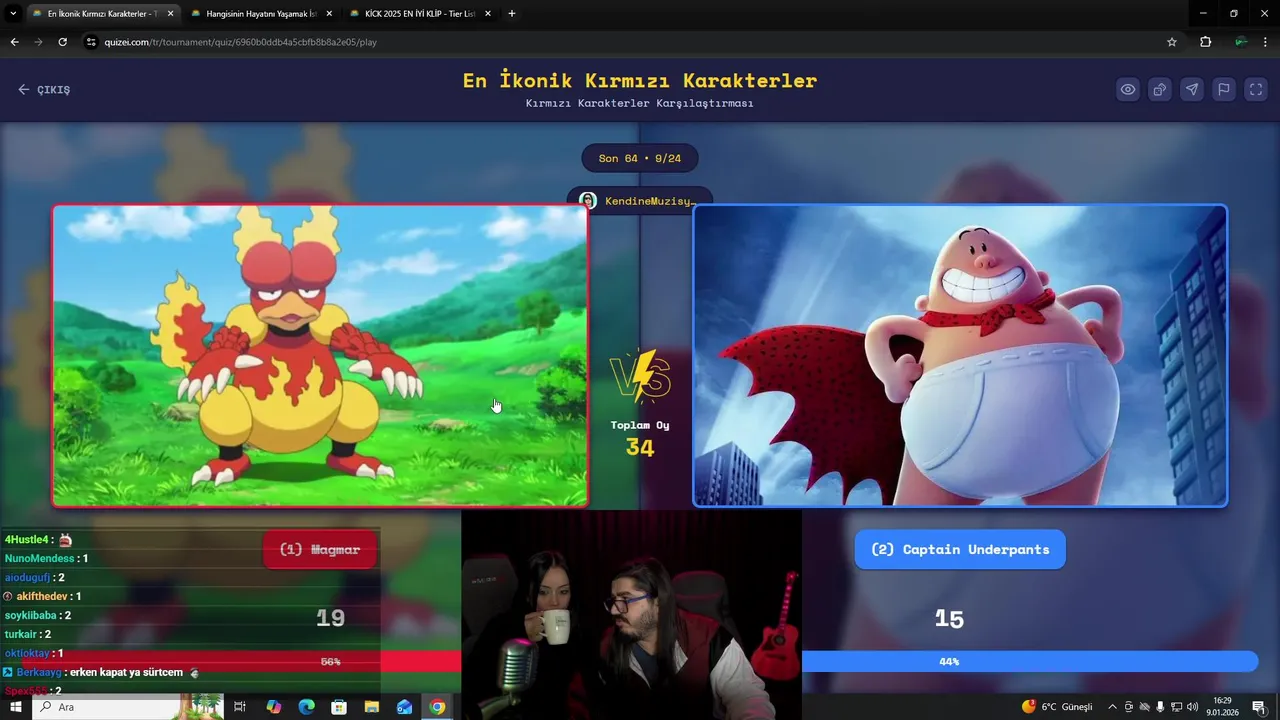Image resolution: width=1280 pixels, height=720 pixels.
Task: Click the dice randomize icon
Action: 1160,89
